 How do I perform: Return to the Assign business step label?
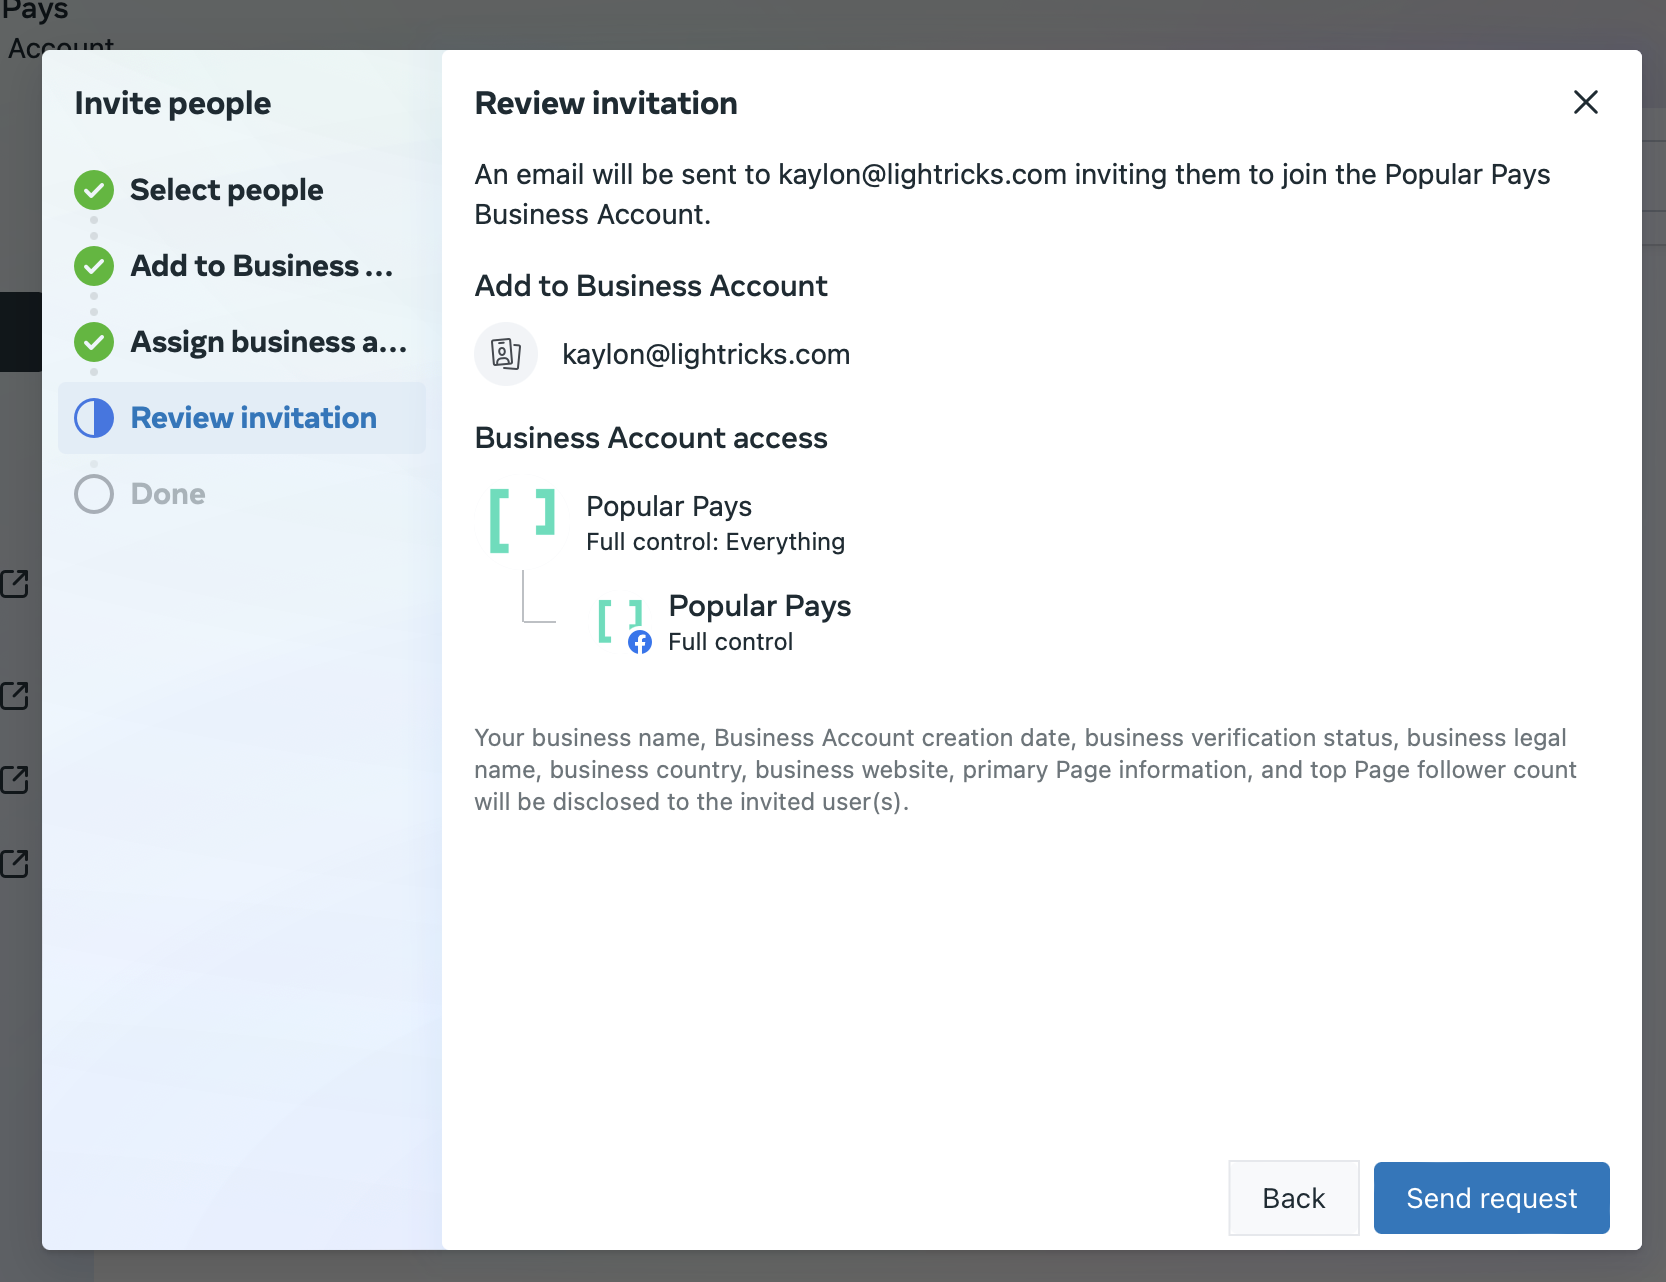coord(268,342)
